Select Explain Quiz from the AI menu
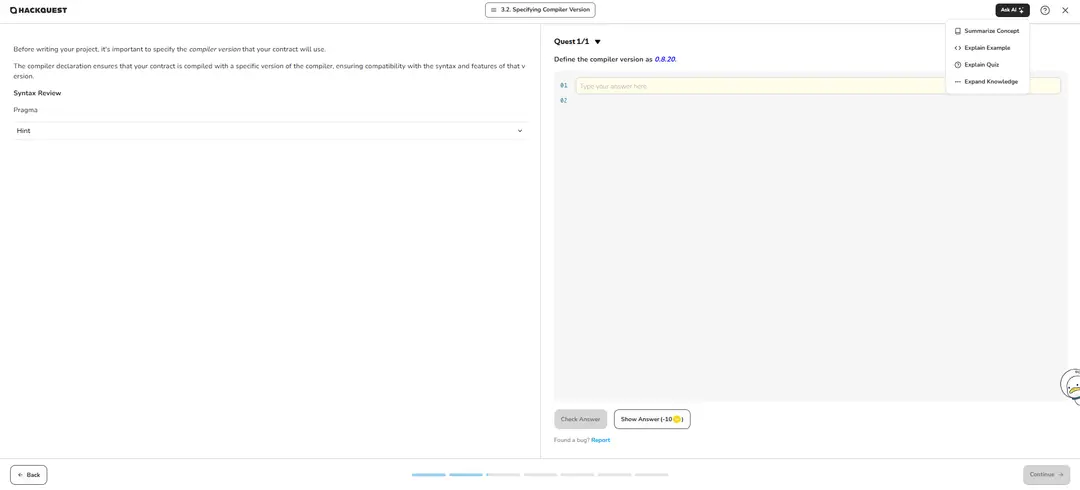Screen dimensions: 1080x490 coord(981,65)
